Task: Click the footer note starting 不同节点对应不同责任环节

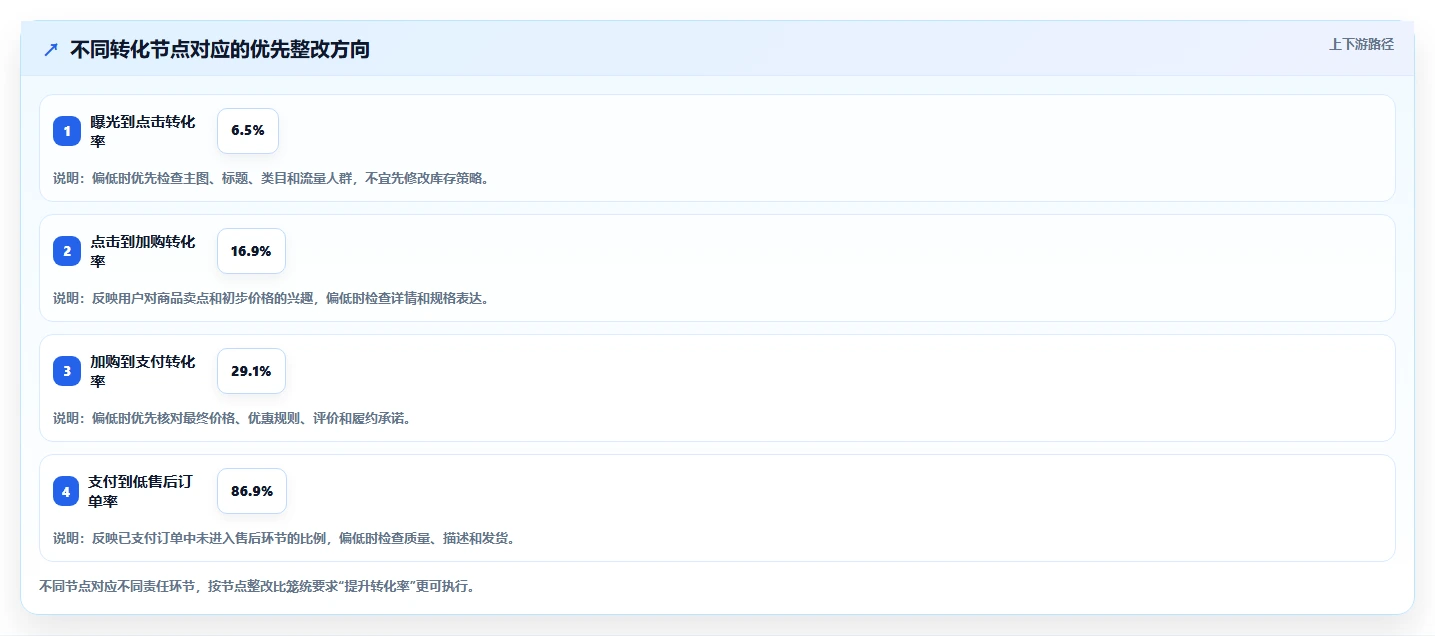Action: (x=257, y=586)
